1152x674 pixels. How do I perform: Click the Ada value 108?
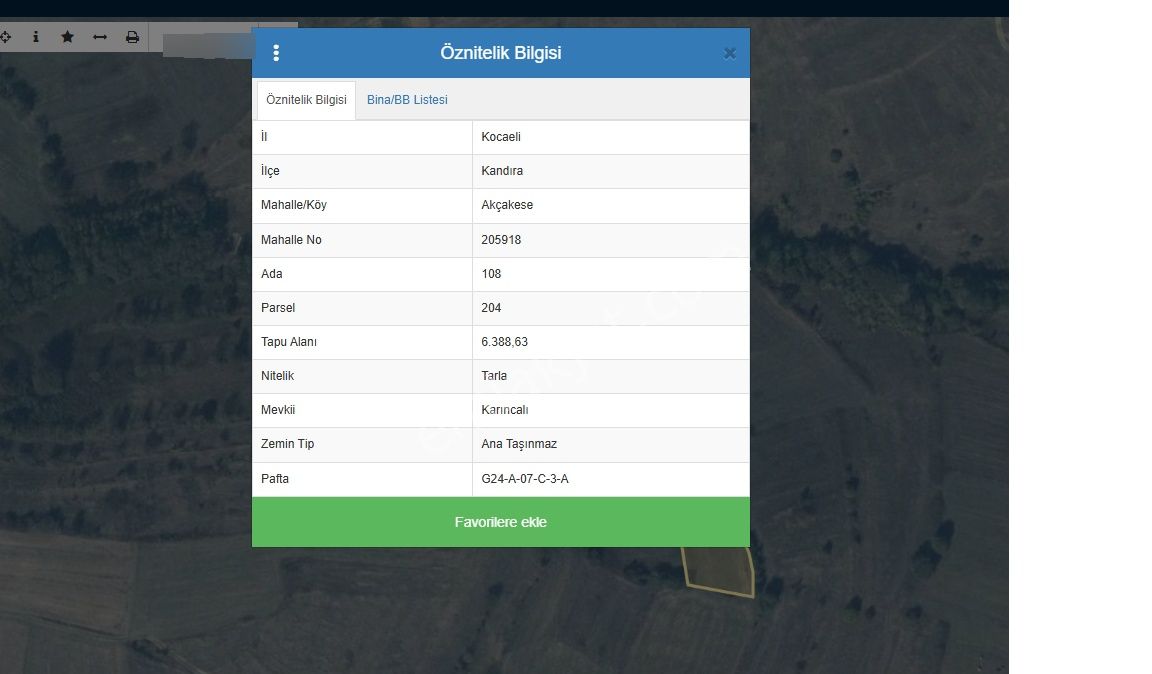point(491,274)
